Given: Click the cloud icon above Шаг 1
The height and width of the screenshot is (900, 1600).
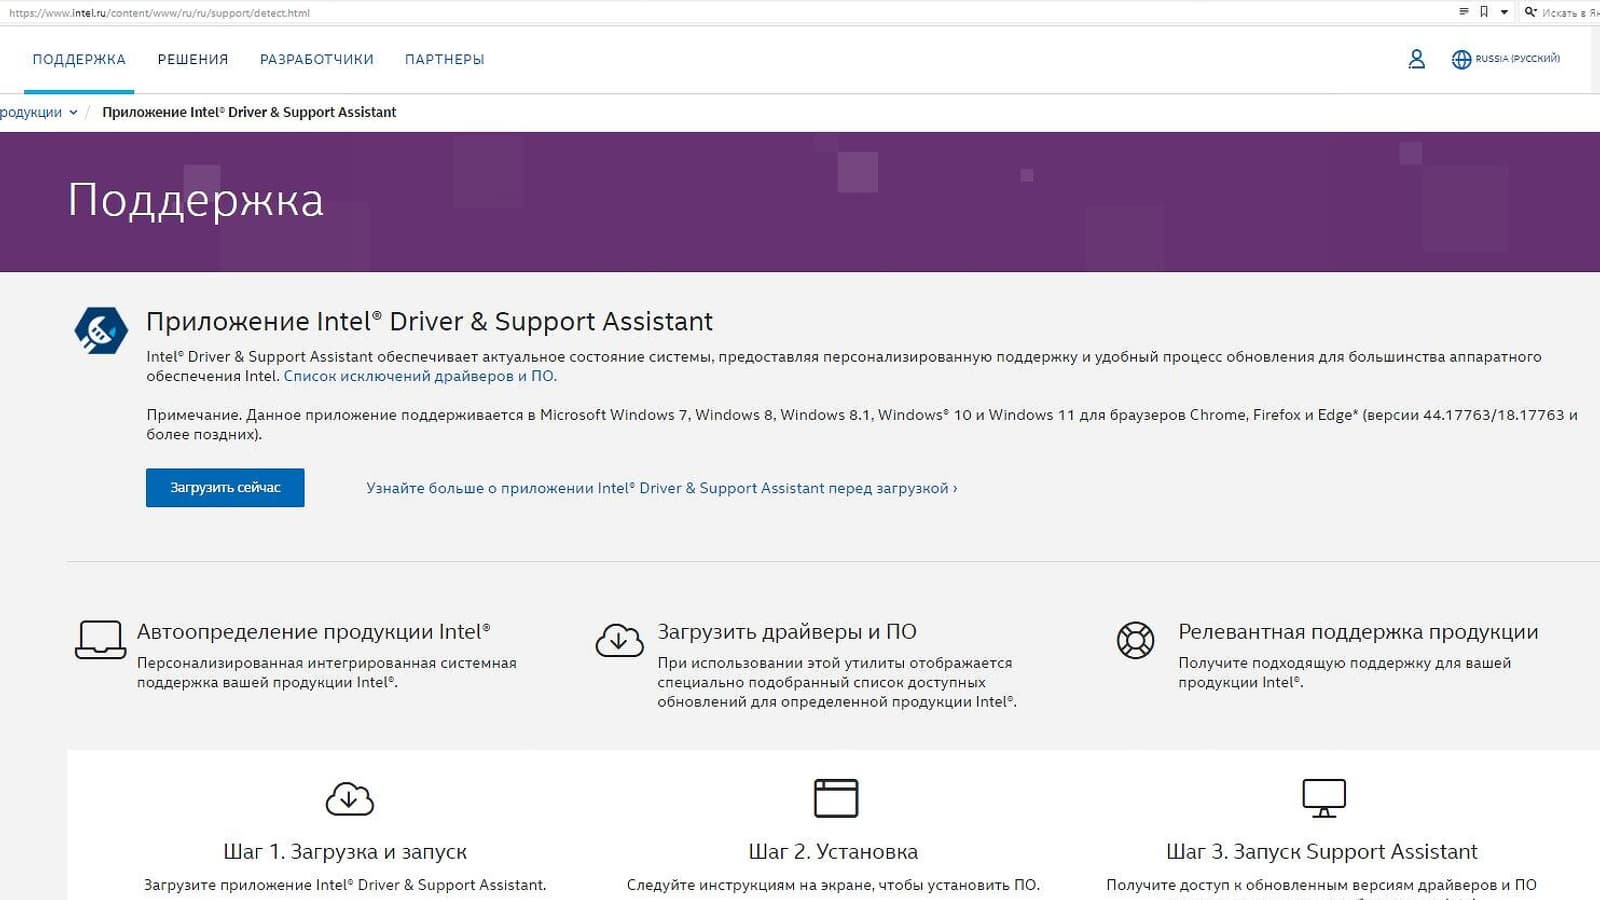Looking at the screenshot, I should point(349,798).
